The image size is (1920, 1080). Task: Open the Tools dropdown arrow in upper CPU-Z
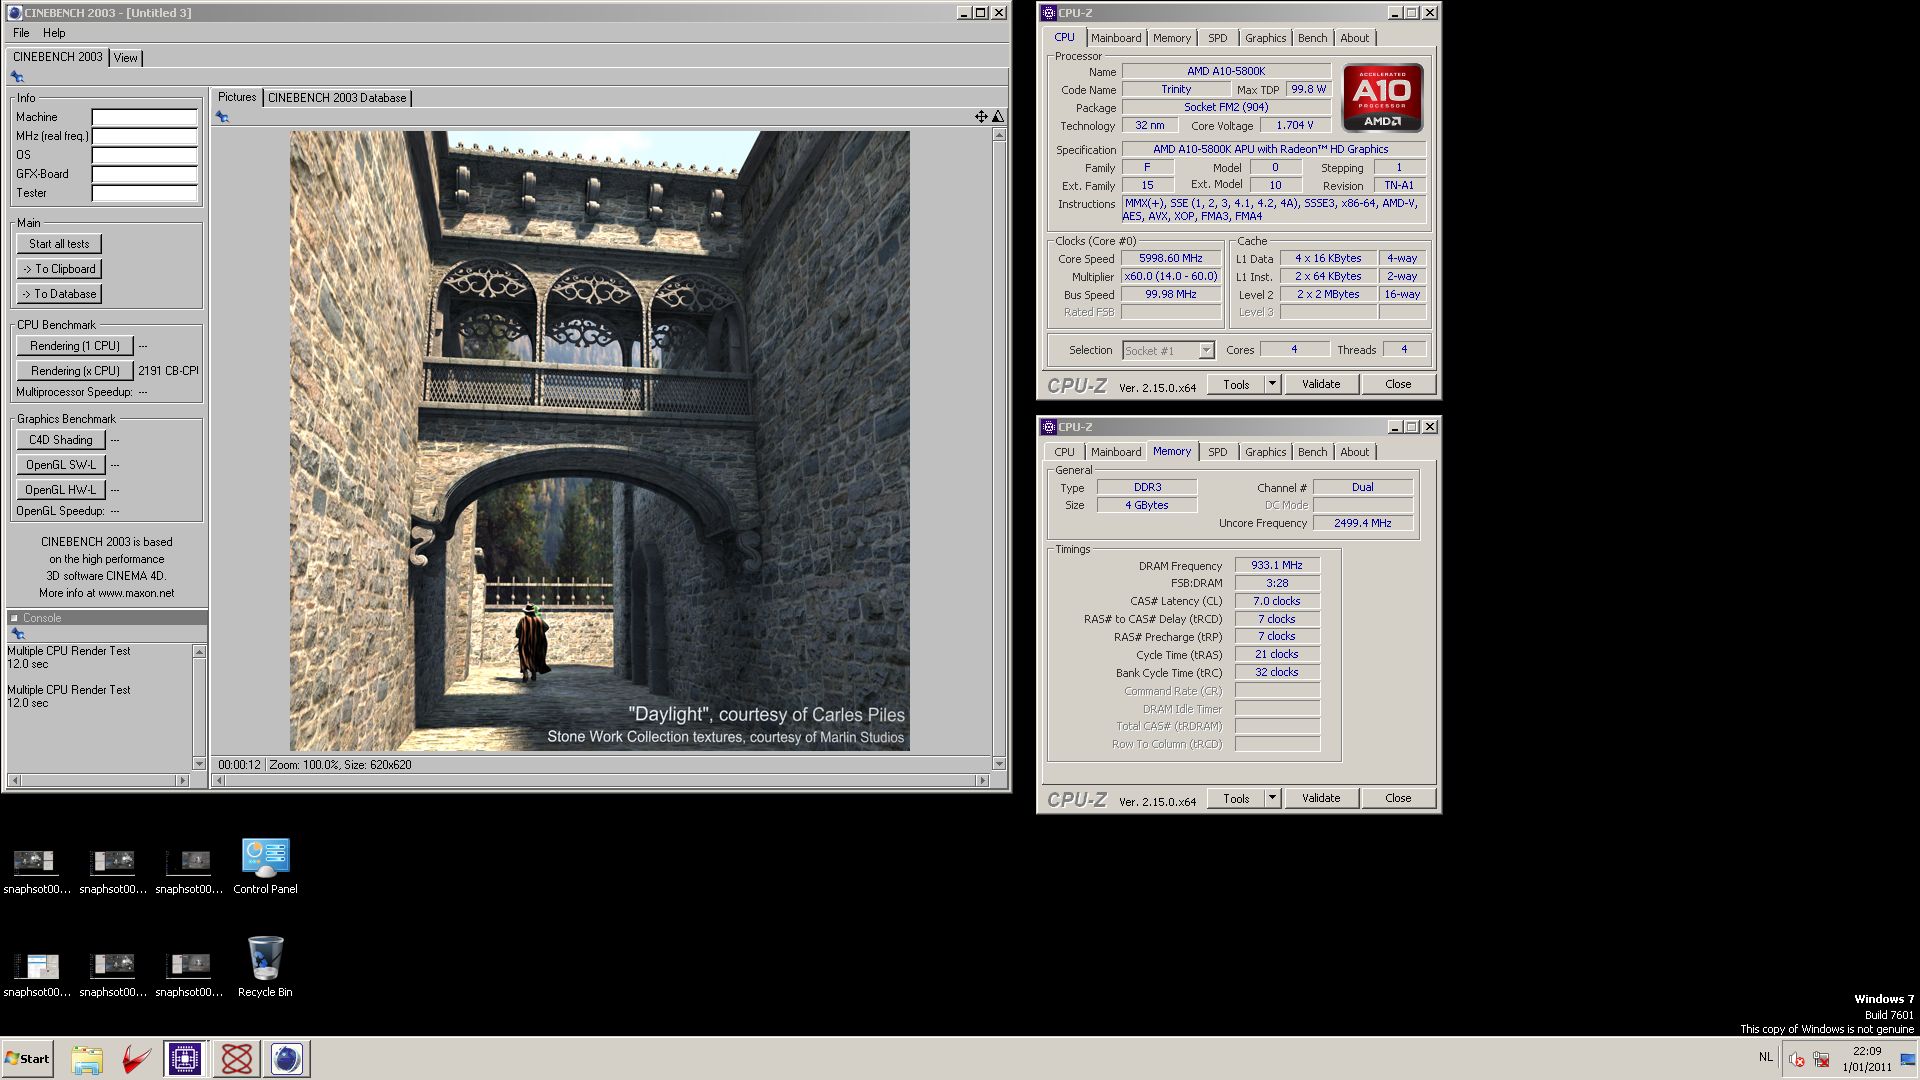[x=1272, y=384]
